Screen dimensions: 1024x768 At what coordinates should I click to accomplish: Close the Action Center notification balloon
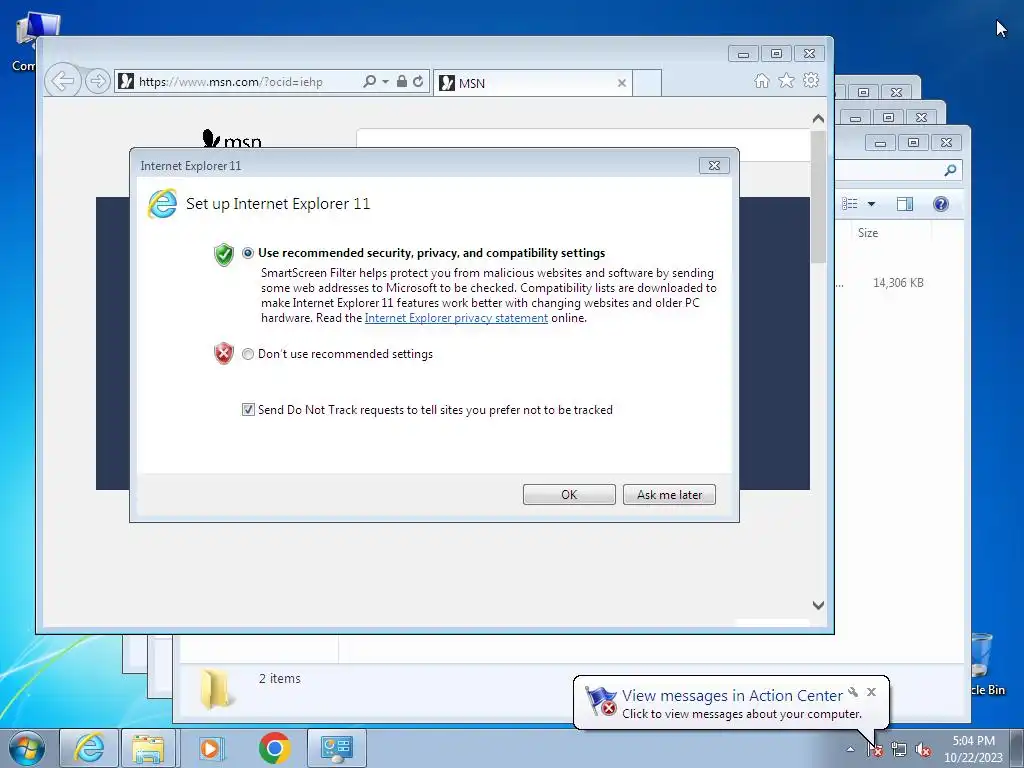pyautogui.click(x=871, y=692)
